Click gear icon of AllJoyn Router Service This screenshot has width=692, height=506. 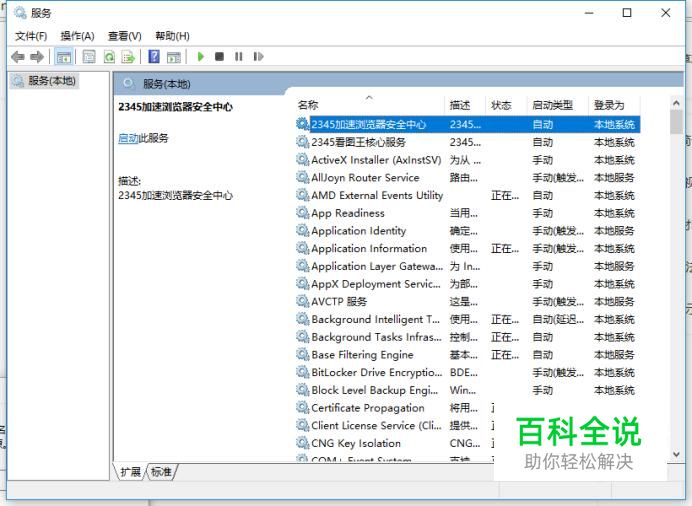pos(302,177)
